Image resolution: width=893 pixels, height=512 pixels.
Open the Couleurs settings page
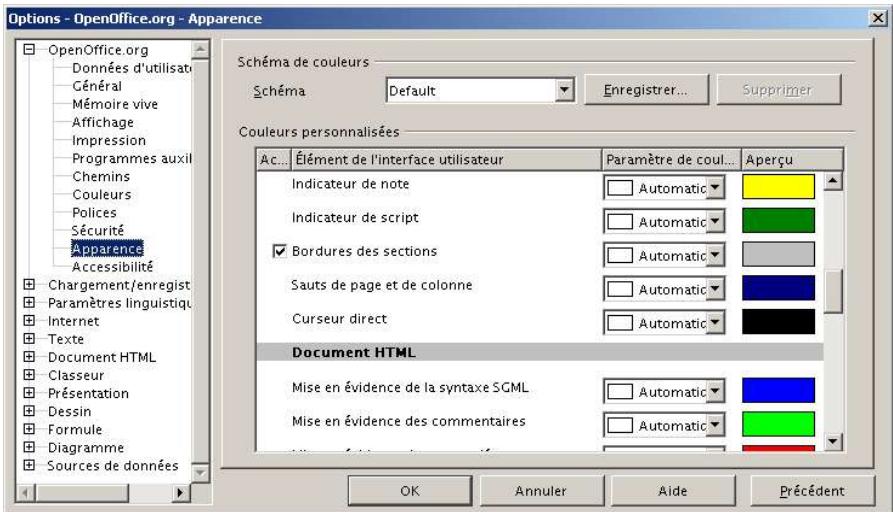coord(102,195)
